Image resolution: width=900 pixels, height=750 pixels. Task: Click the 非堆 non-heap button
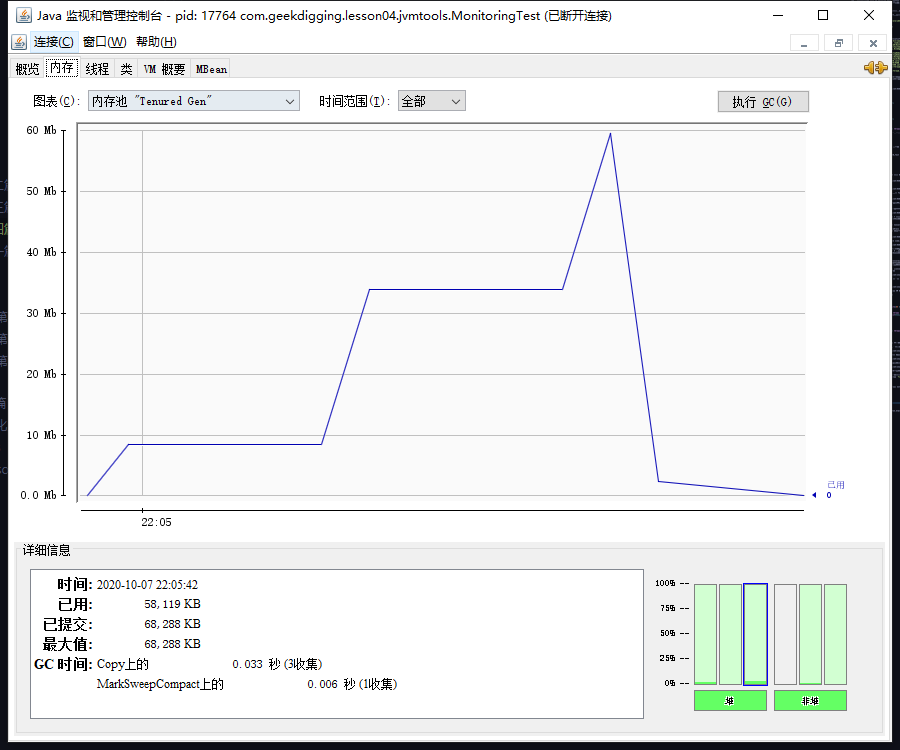point(810,701)
